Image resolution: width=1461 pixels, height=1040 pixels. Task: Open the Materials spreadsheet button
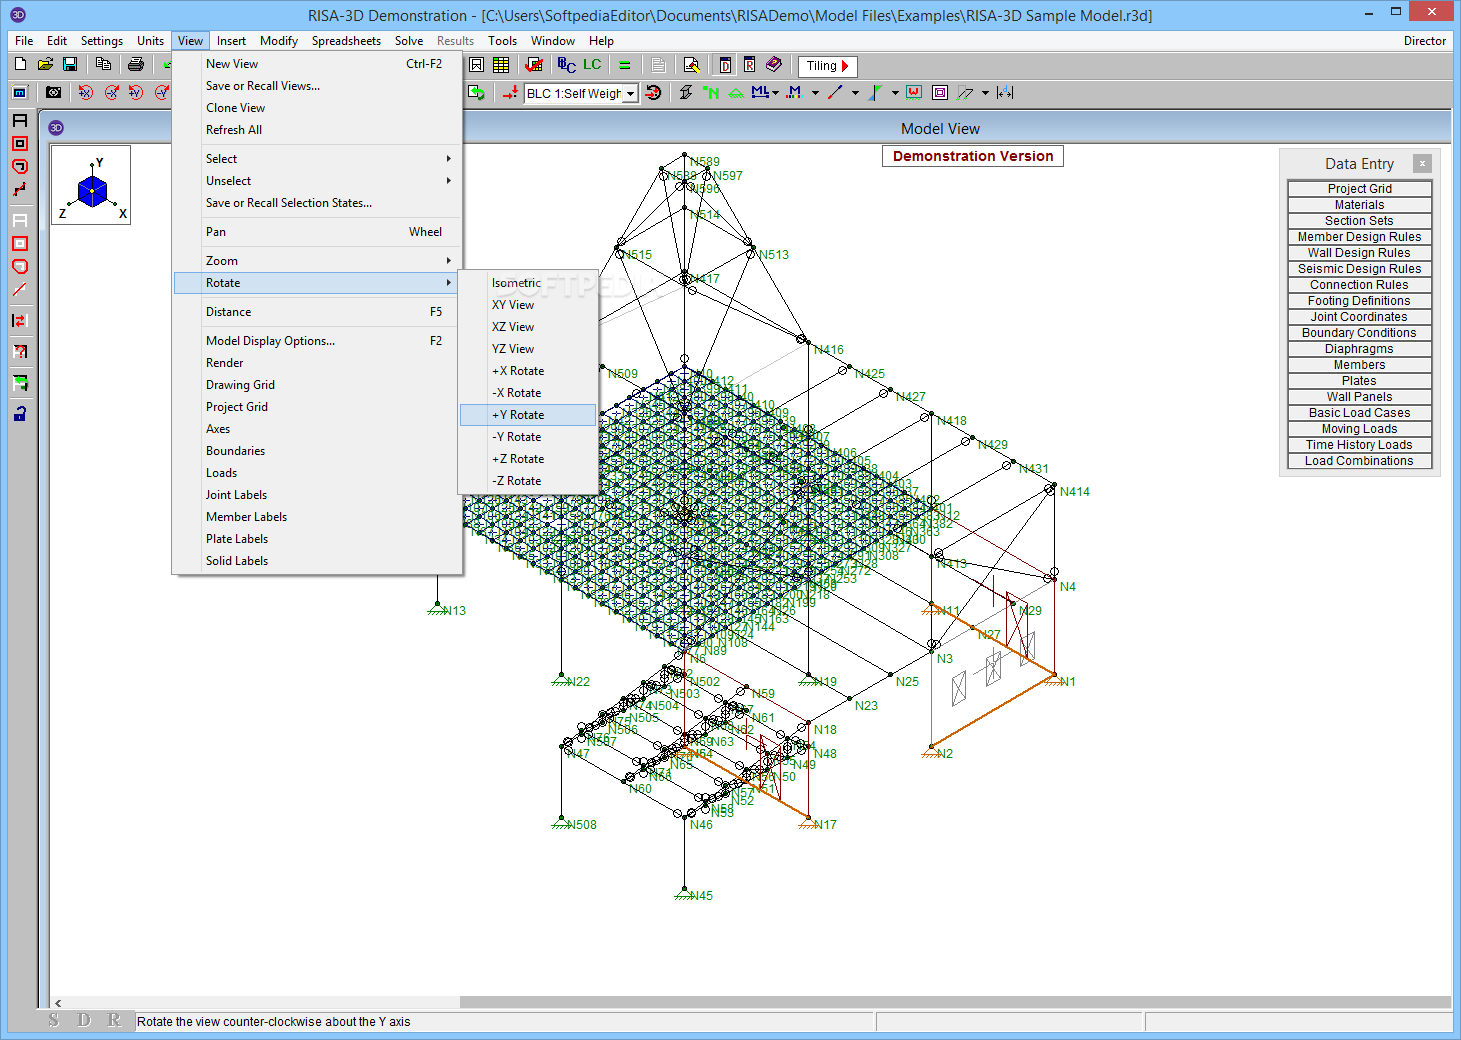point(1360,205)
